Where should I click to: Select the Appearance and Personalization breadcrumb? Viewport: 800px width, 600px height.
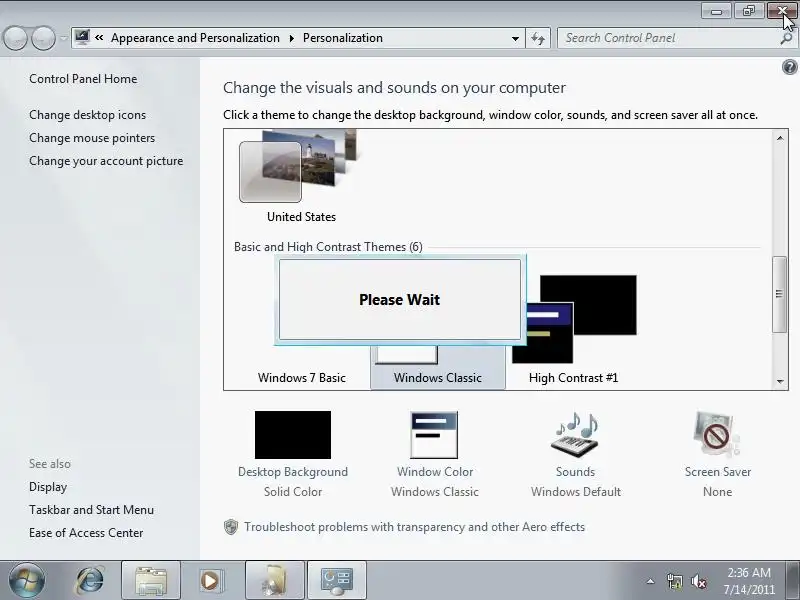(195, 38)
